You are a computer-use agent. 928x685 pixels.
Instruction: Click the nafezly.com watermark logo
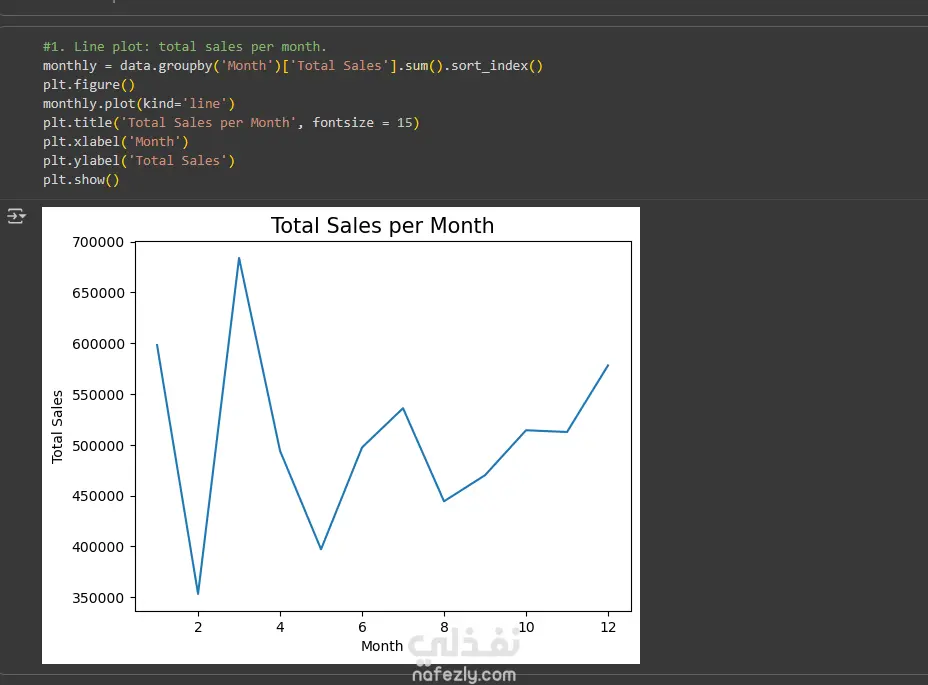[x=464, y=658]
